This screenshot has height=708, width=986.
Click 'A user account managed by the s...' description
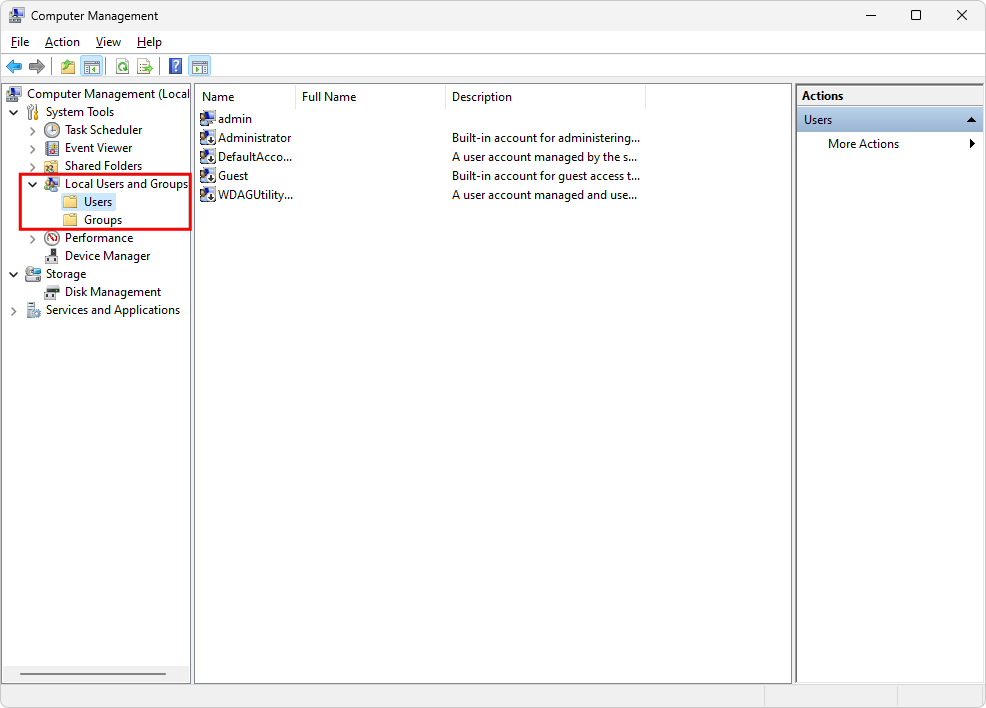[545, 157]
